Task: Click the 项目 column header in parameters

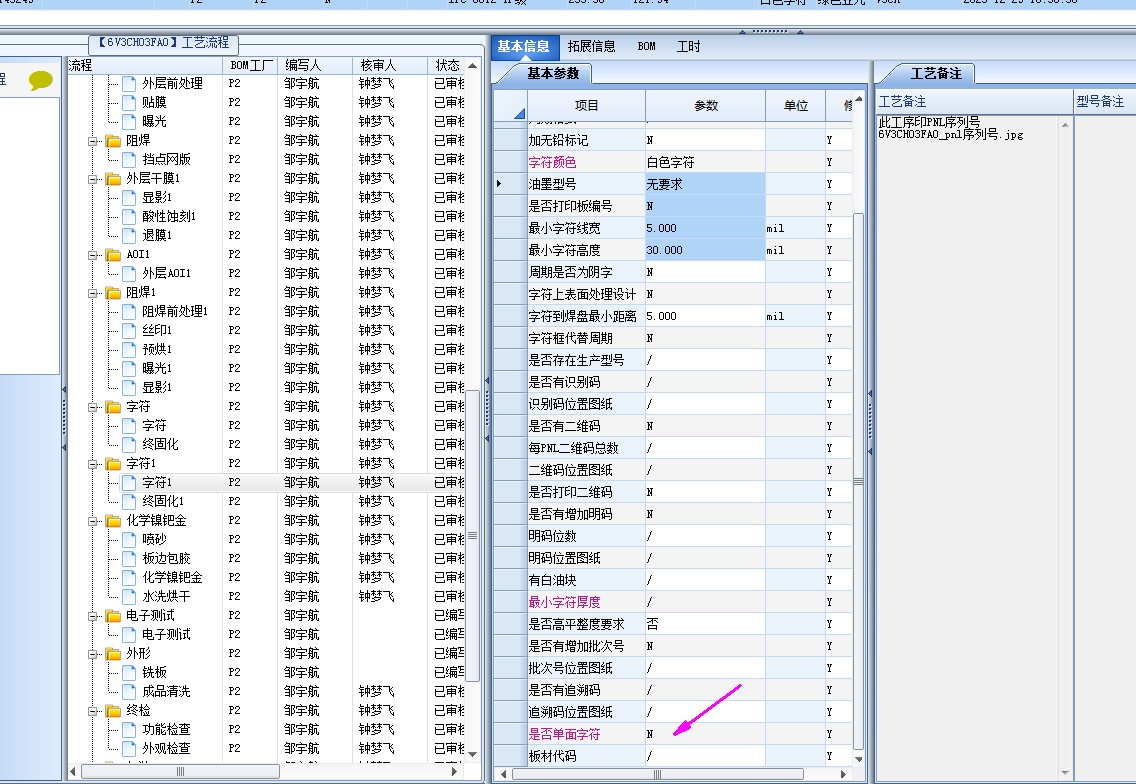Action: coord(586,106)
